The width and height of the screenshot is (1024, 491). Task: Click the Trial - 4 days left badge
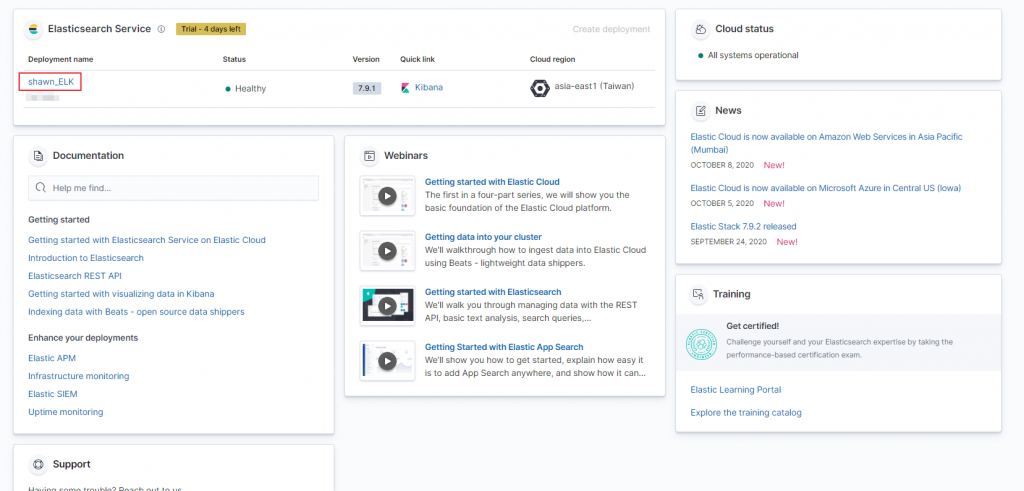pos(211,29)
